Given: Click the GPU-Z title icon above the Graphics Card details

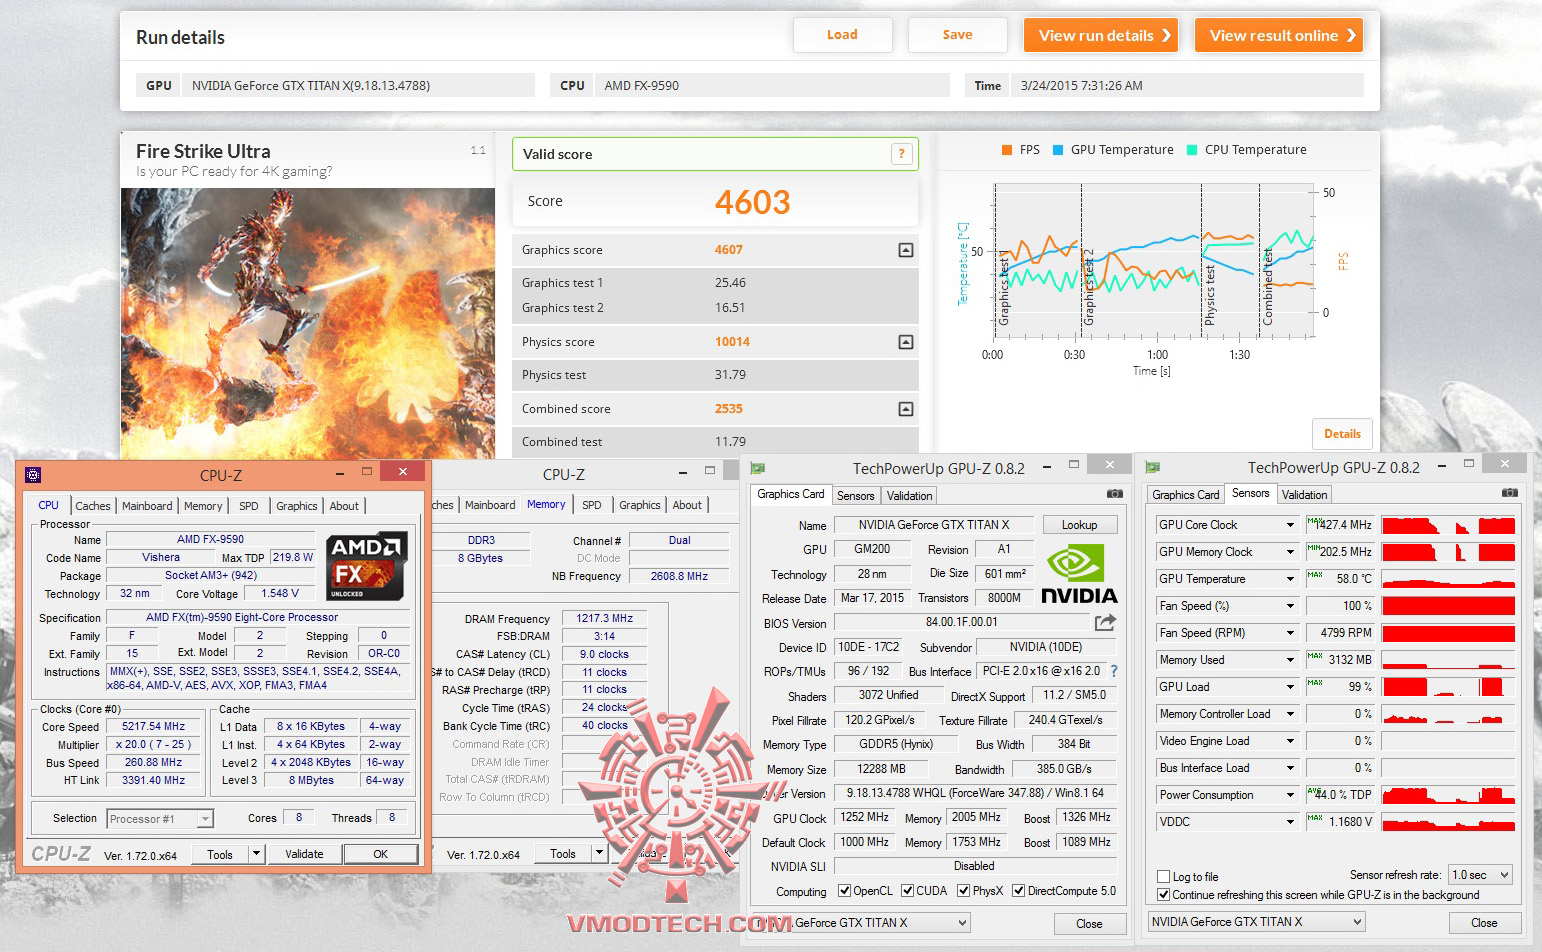Looking at the screenshot, I should tap(758, 468).
